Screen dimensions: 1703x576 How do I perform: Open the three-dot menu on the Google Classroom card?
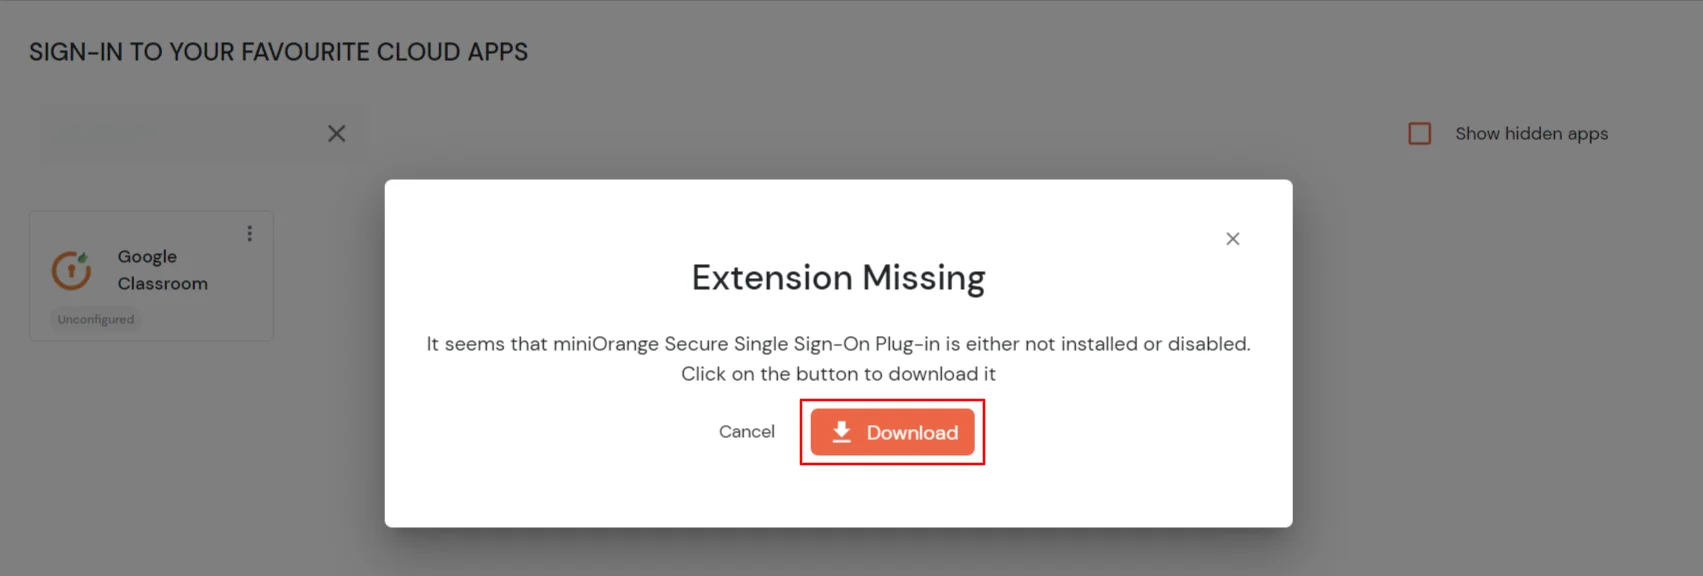pos(249,233)
